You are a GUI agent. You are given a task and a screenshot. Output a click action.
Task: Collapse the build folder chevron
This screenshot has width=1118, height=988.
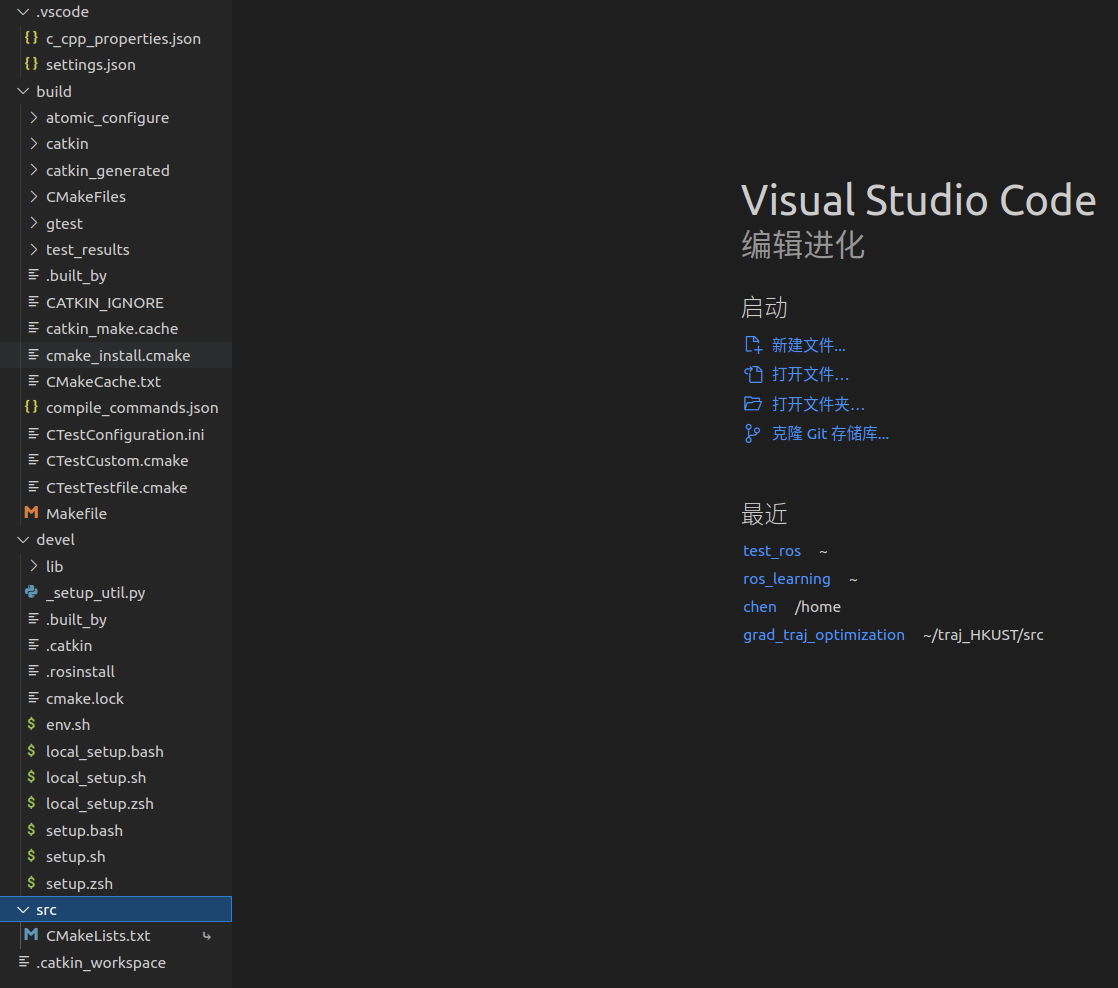coord(23,91)
